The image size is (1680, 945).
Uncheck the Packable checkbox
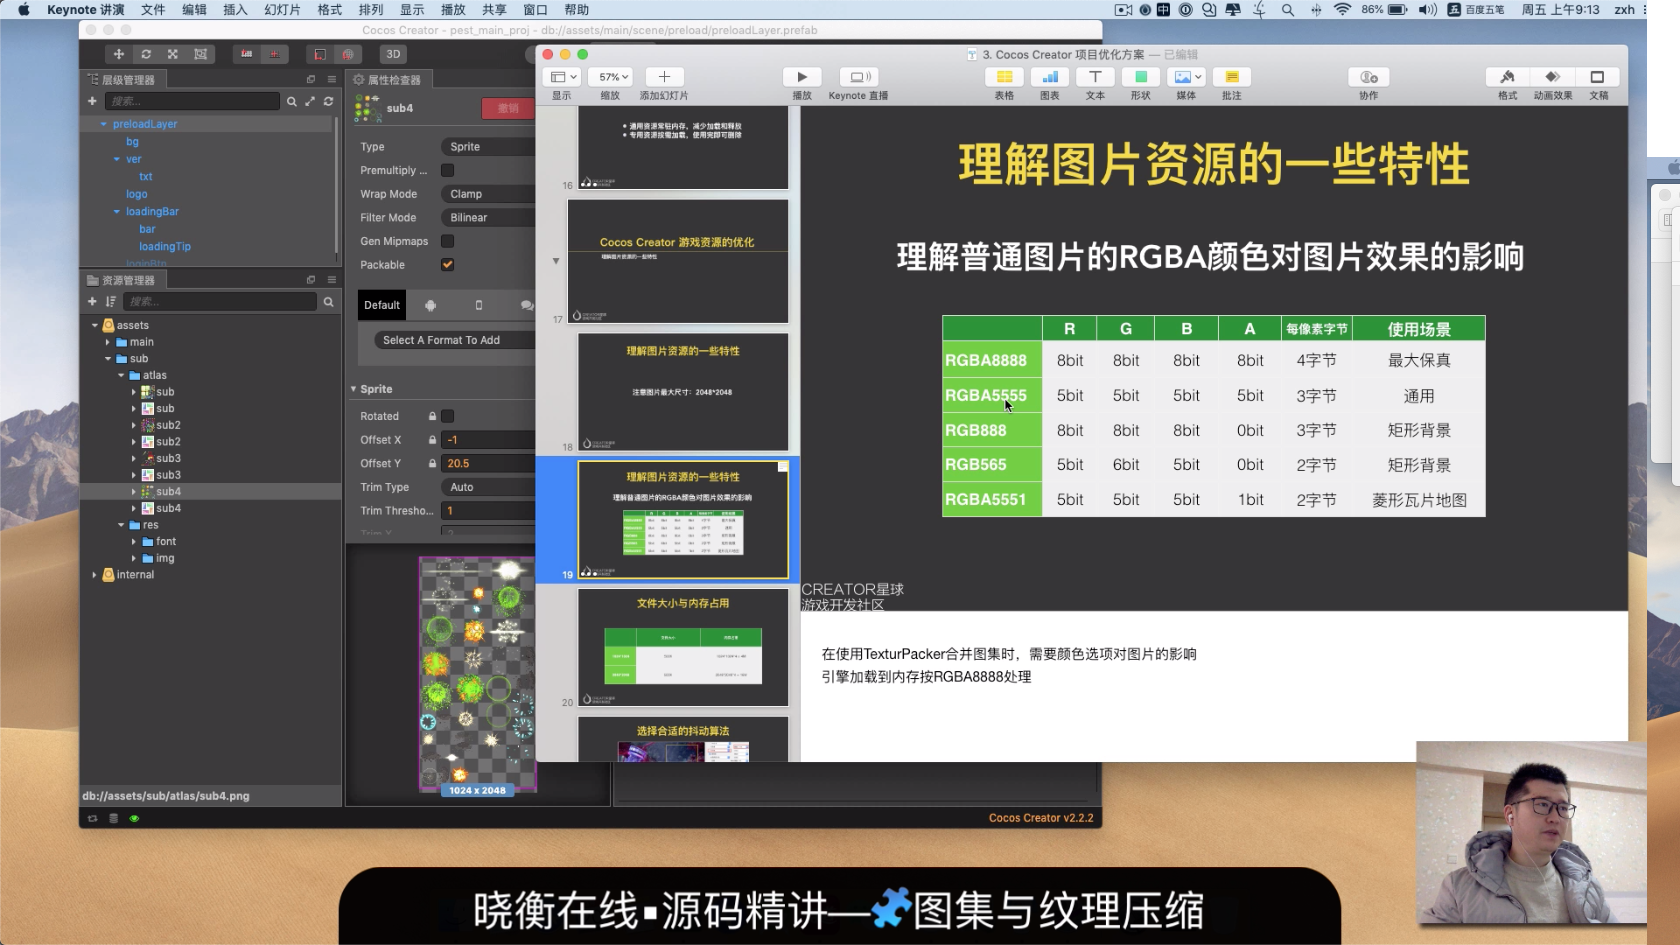448,265
